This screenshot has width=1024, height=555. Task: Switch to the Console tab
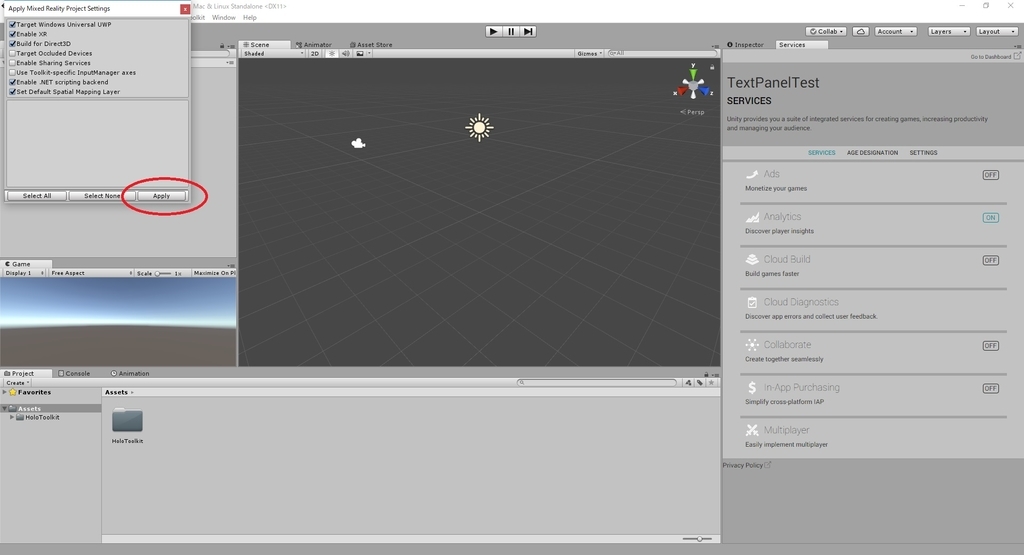point(74,373)
